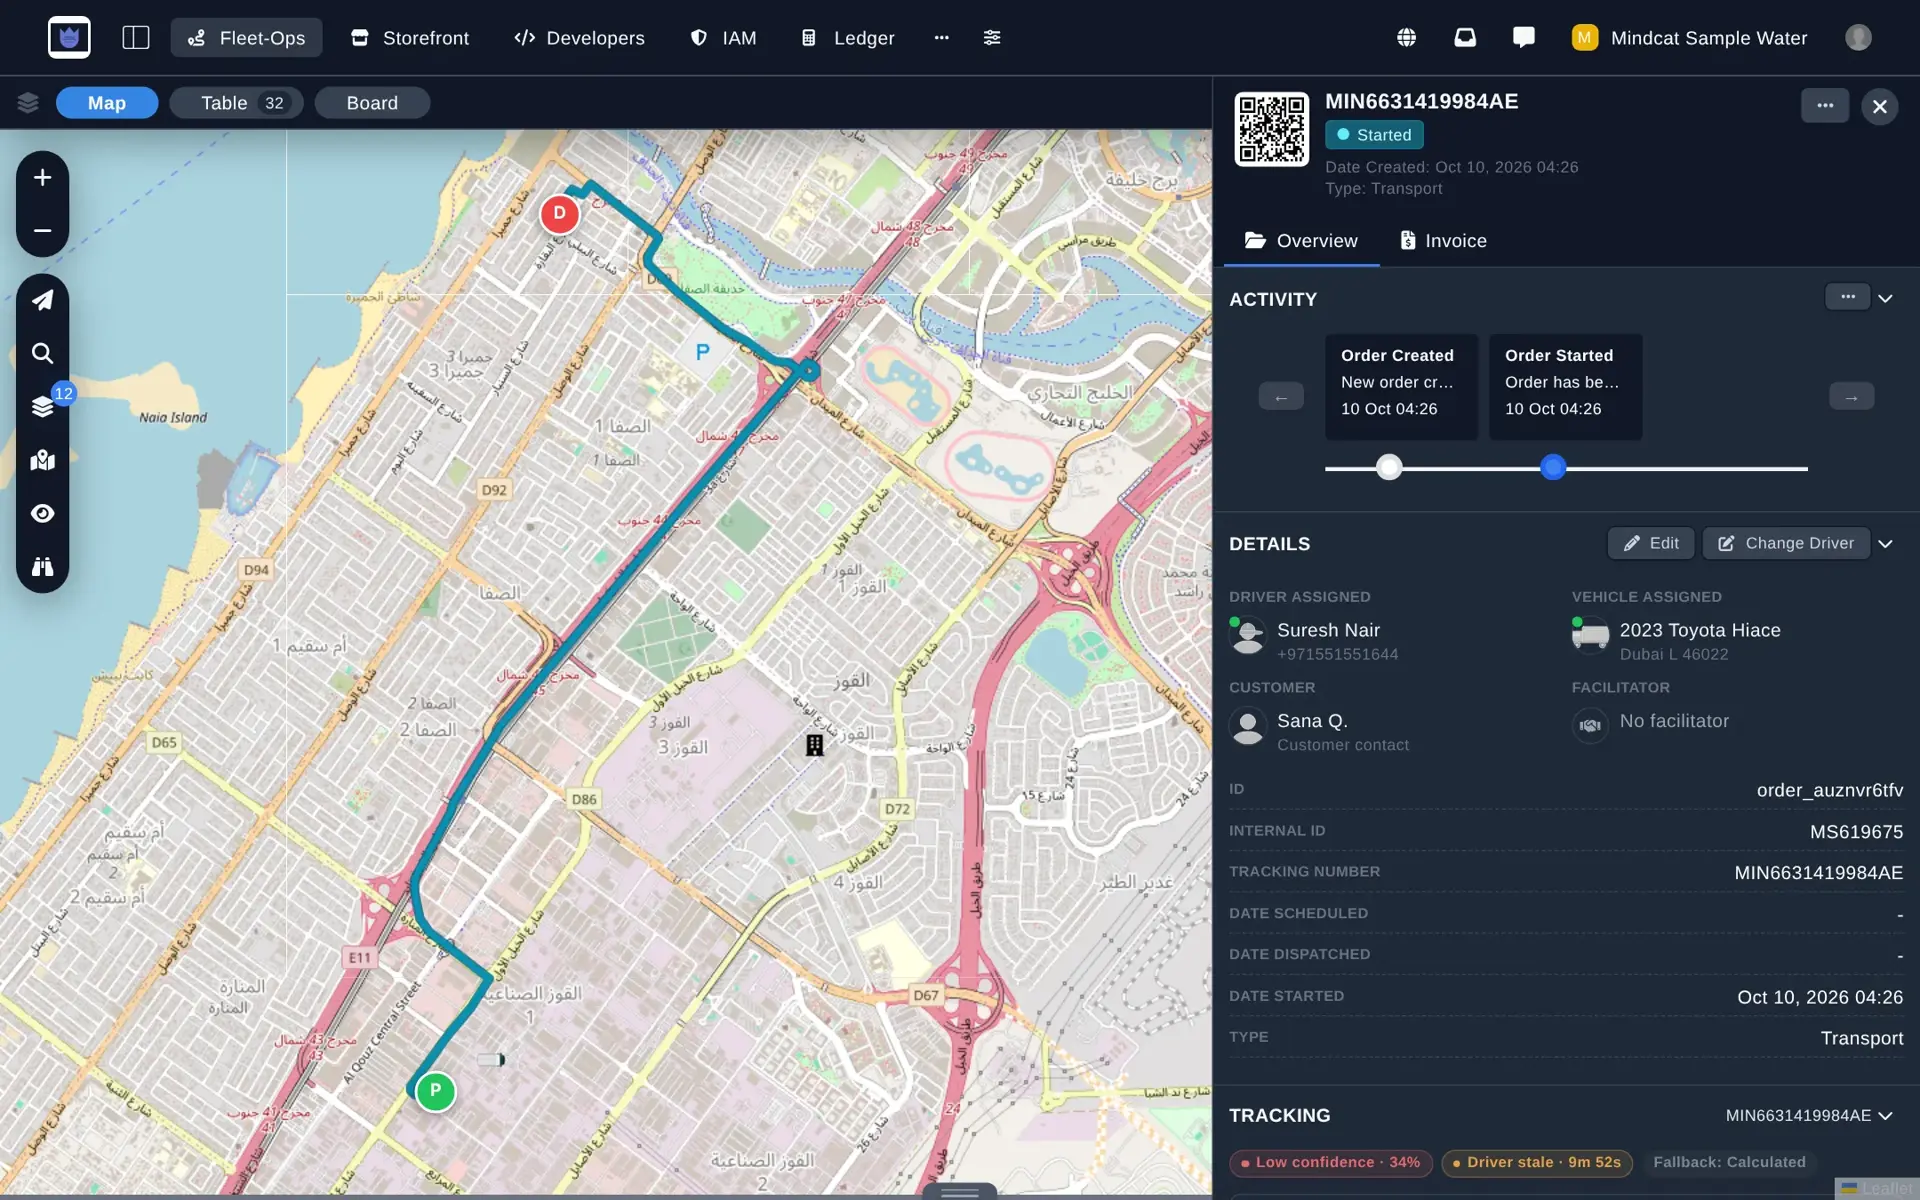Click the binoculars icon on map toolbar
The height and width of the screenshot is (1200, 1920).
(x=42, y=567)
